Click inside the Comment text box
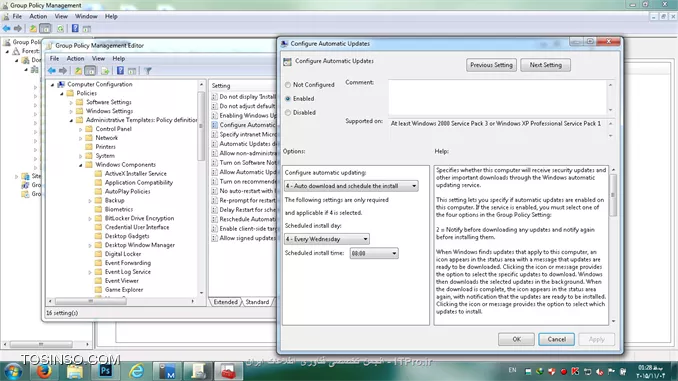678x381 pixels. pyautogui.click(x=497, y=97)
